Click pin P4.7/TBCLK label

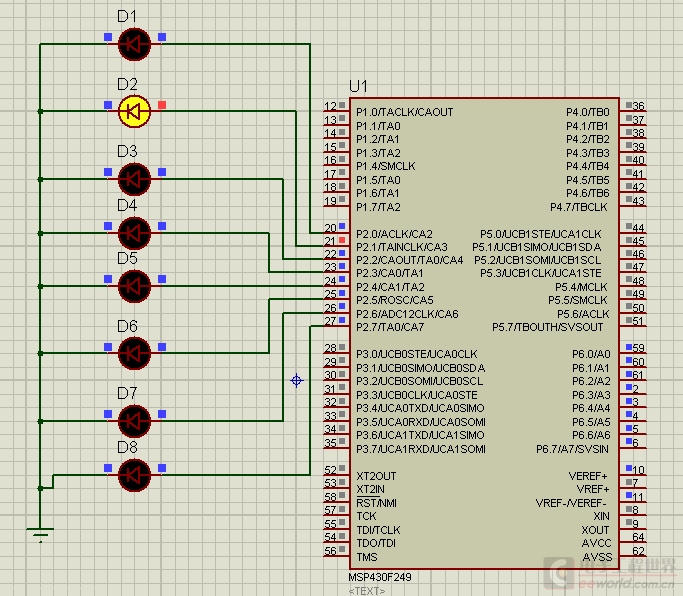pos(579,207)
